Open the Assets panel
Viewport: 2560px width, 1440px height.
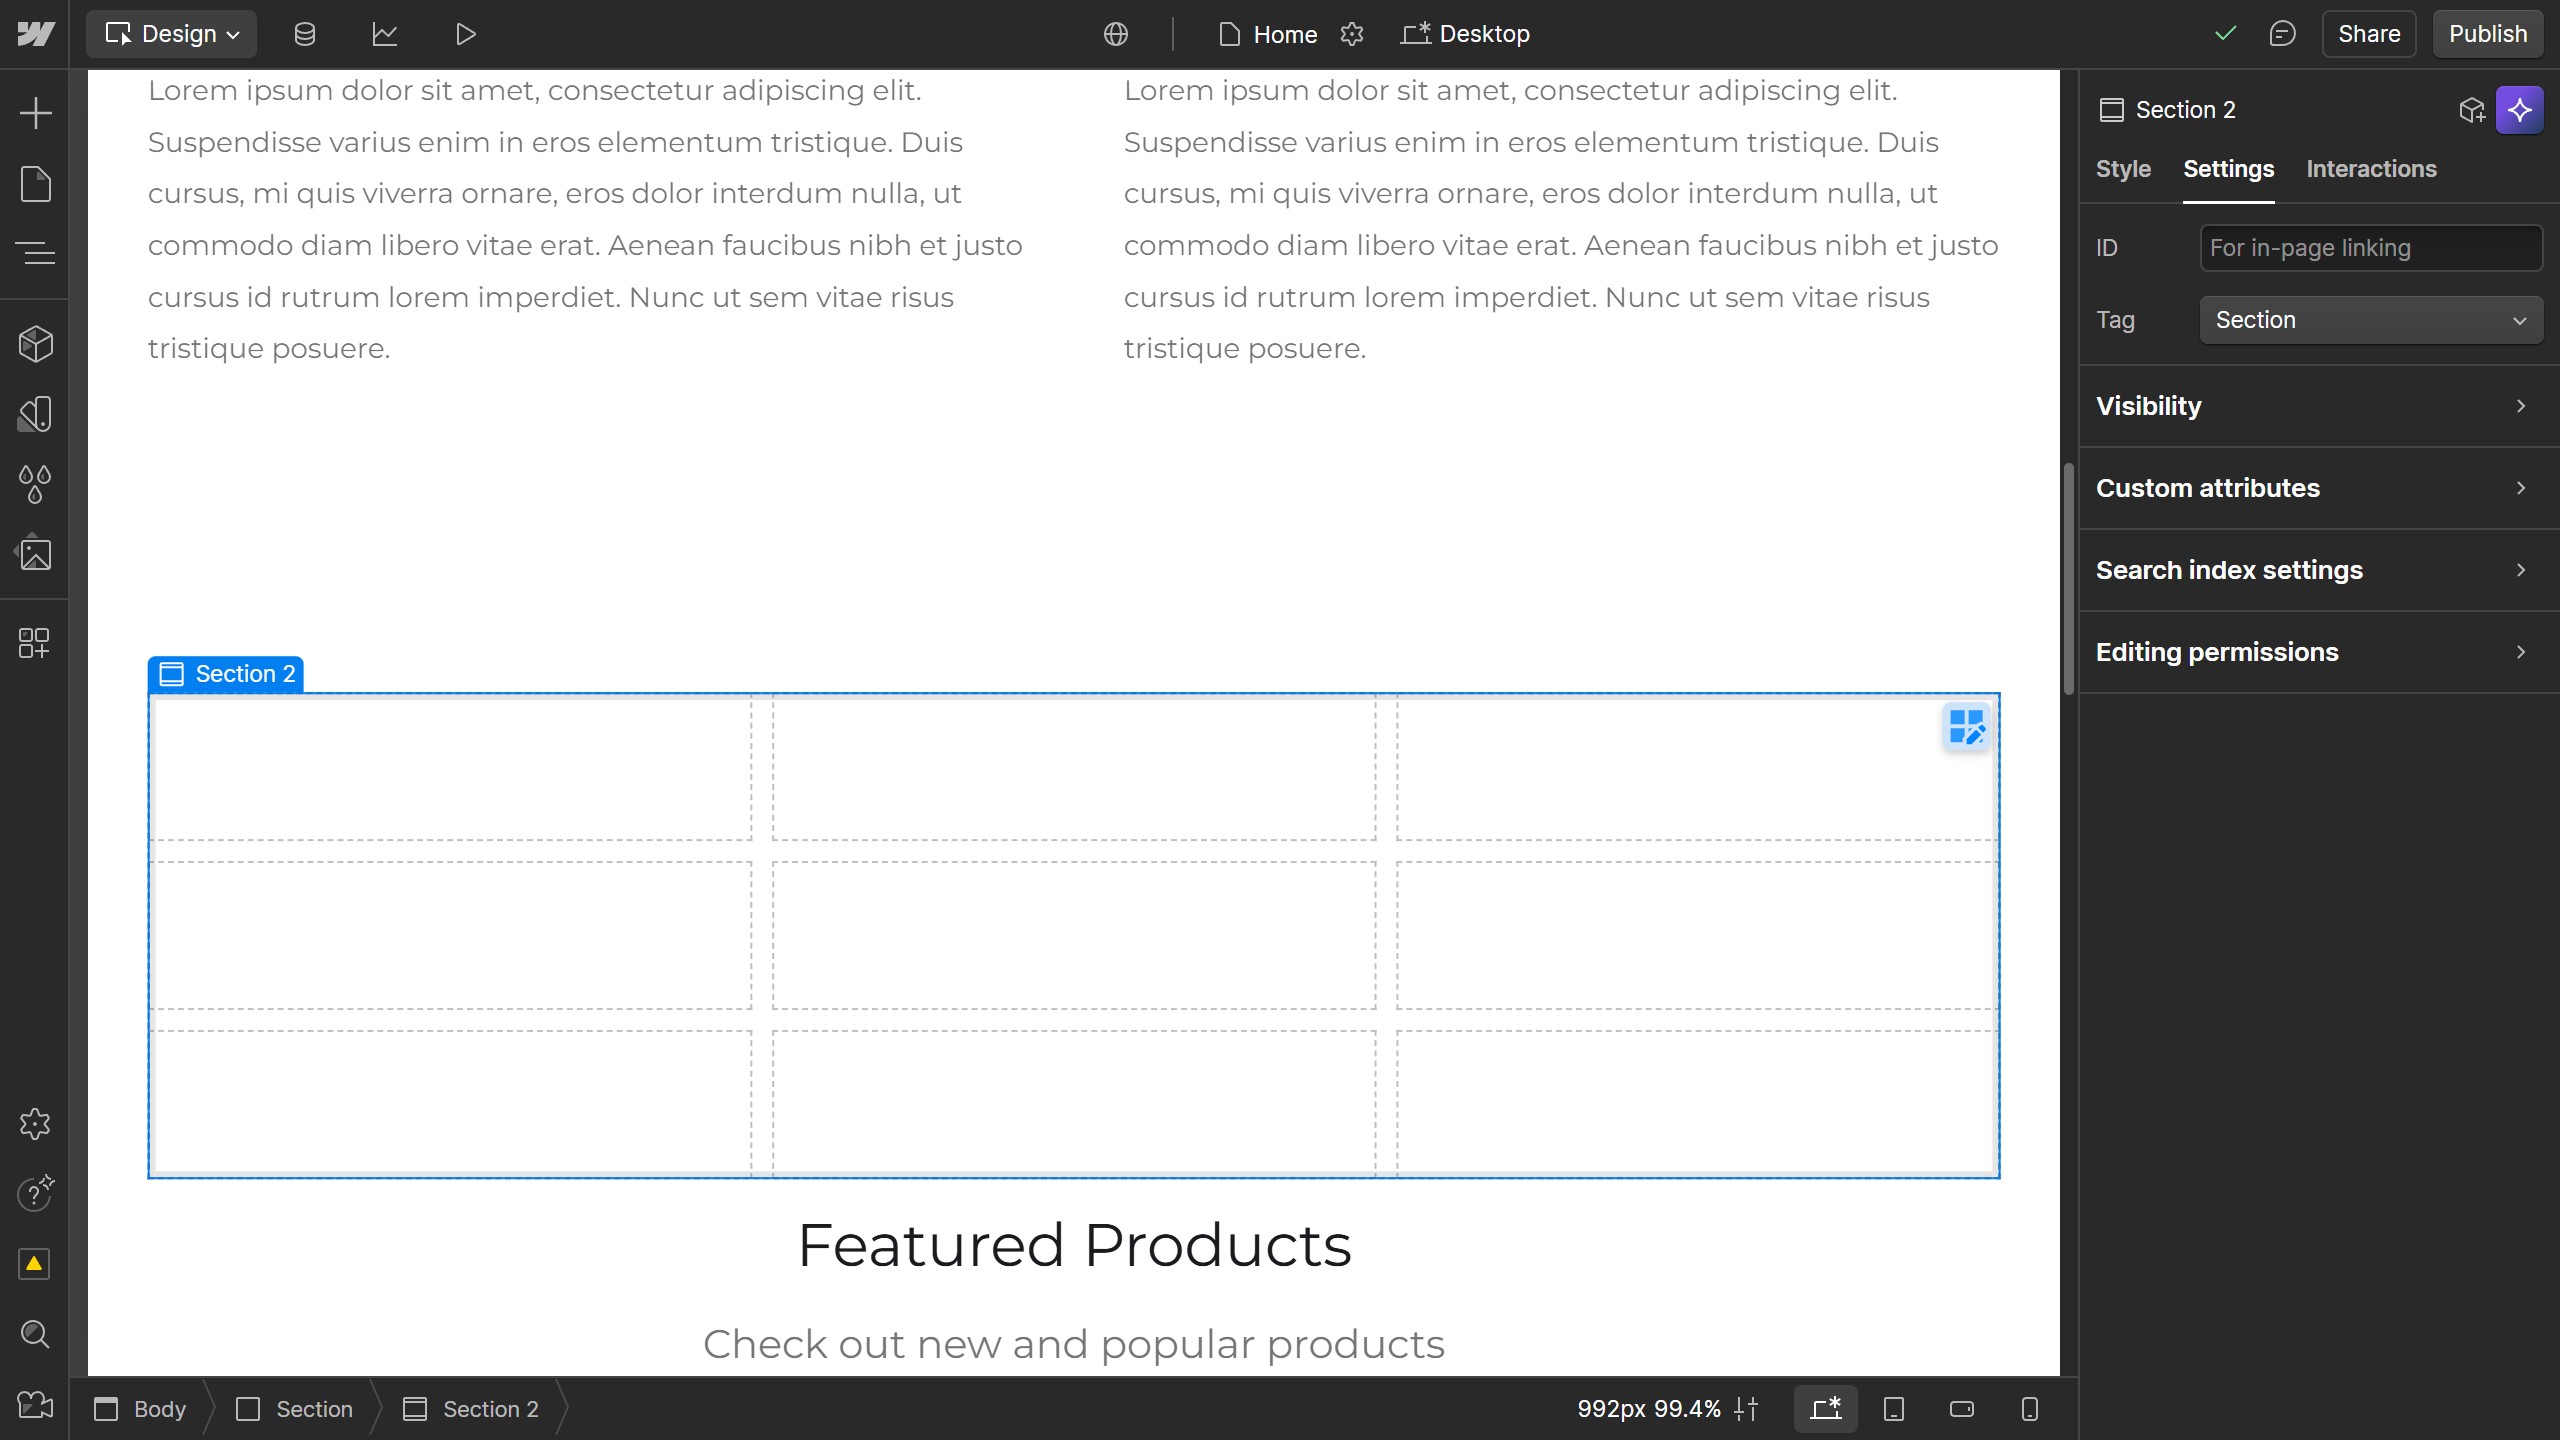36,553
